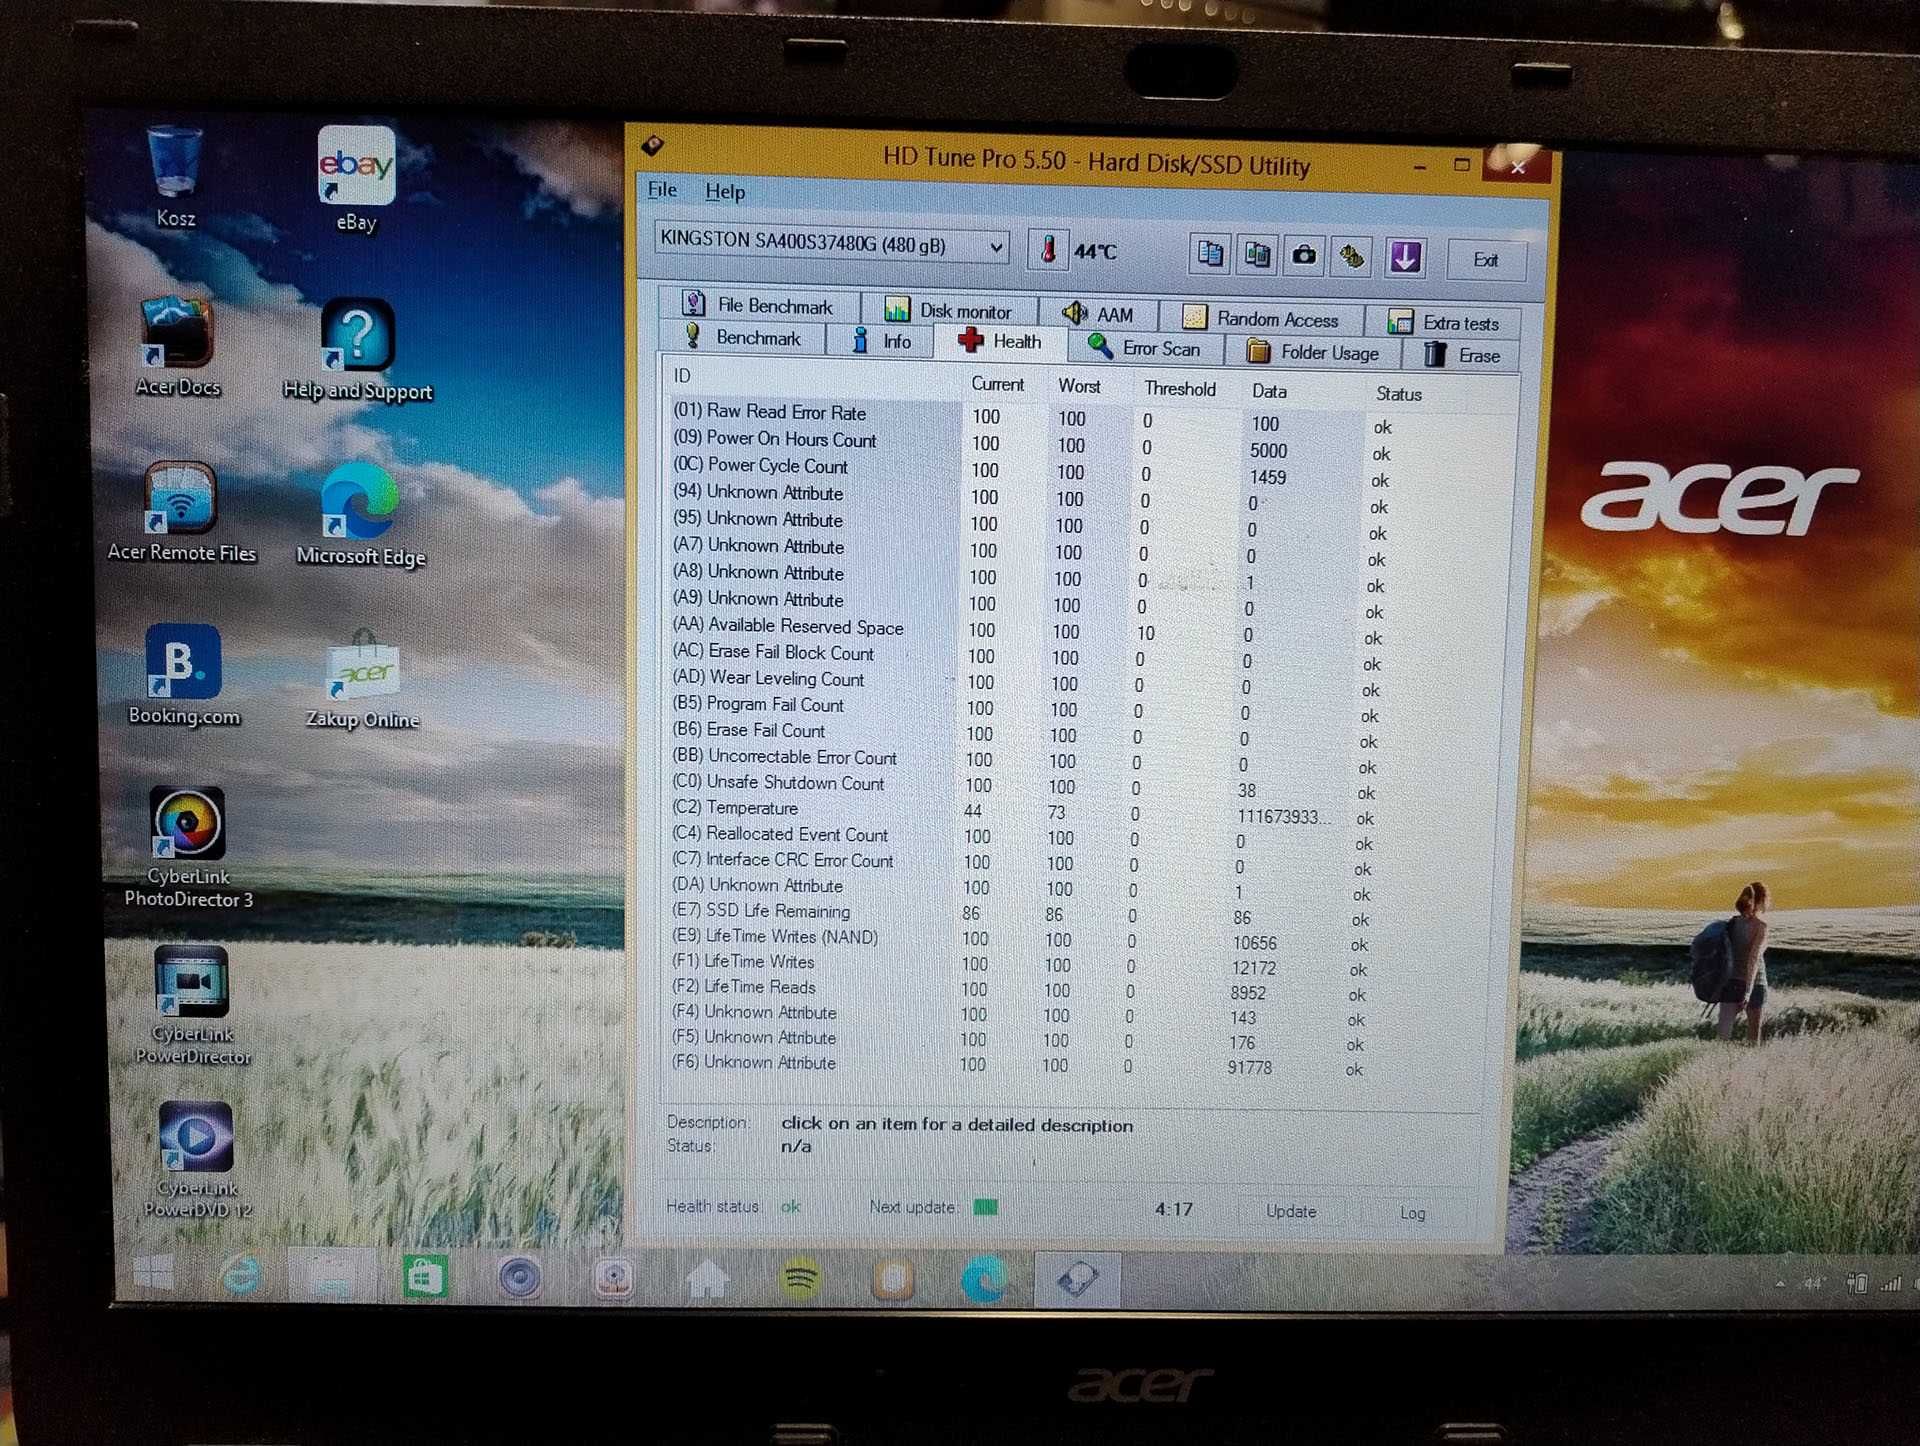Viewport: 1920px width, 1446px height.
Task: Open Booking.com desktop shortcut
Action: (184, 675)
